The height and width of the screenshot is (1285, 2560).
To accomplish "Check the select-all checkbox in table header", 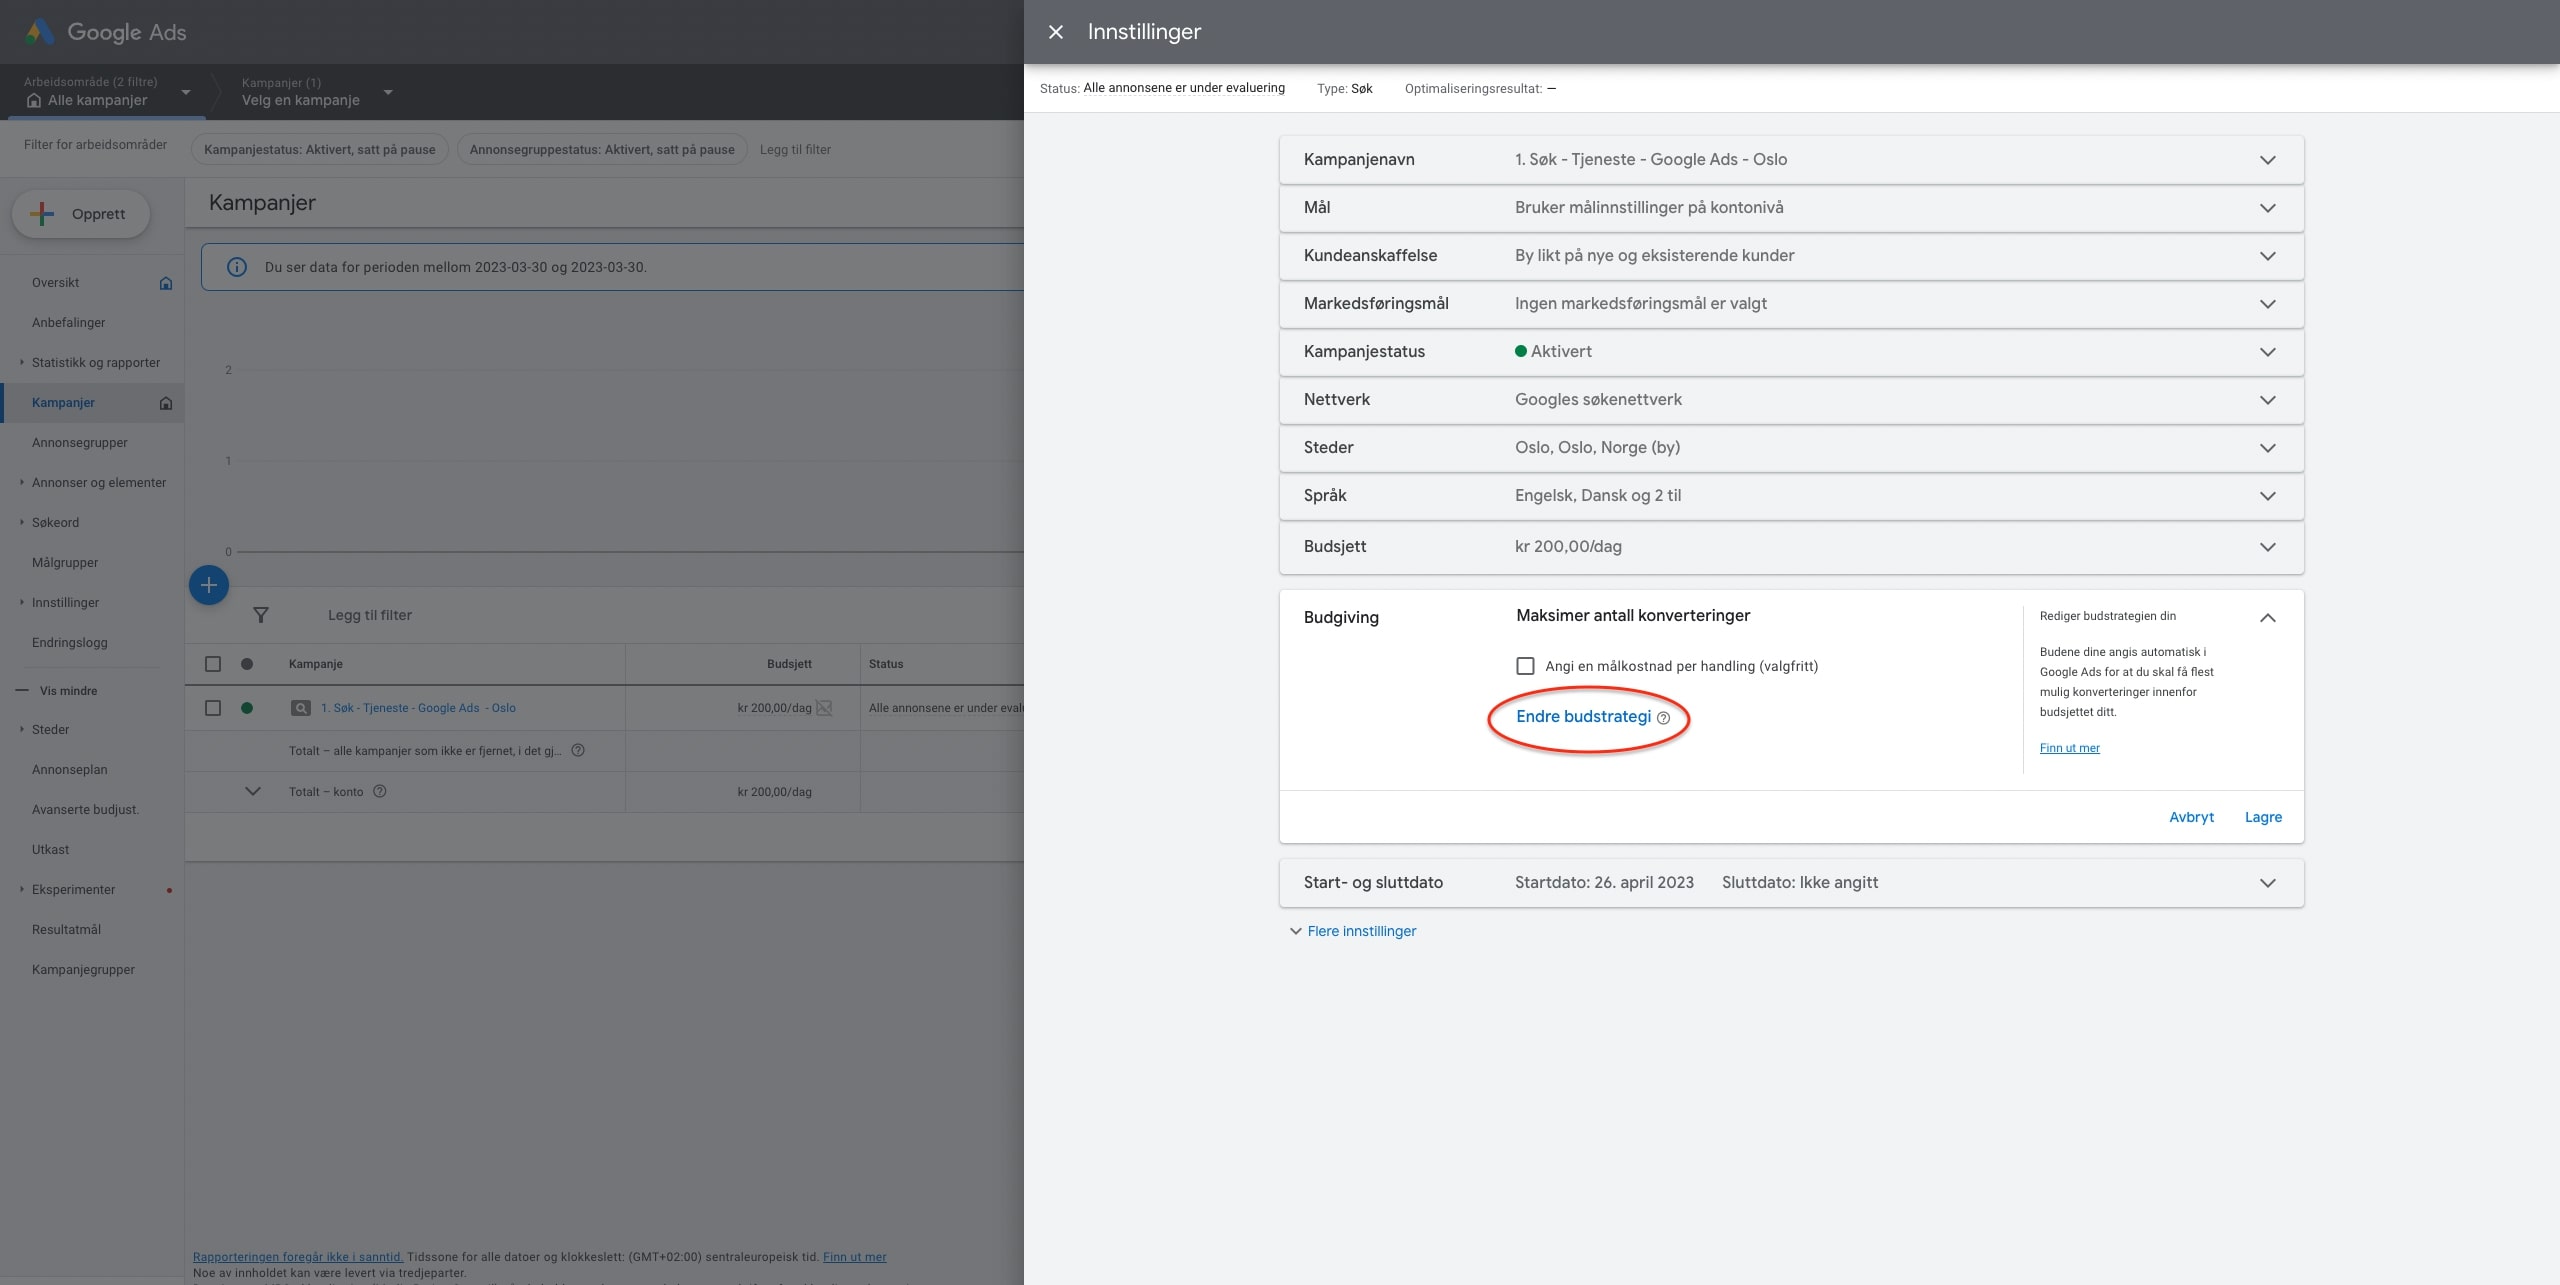I will tap(213, 664).
